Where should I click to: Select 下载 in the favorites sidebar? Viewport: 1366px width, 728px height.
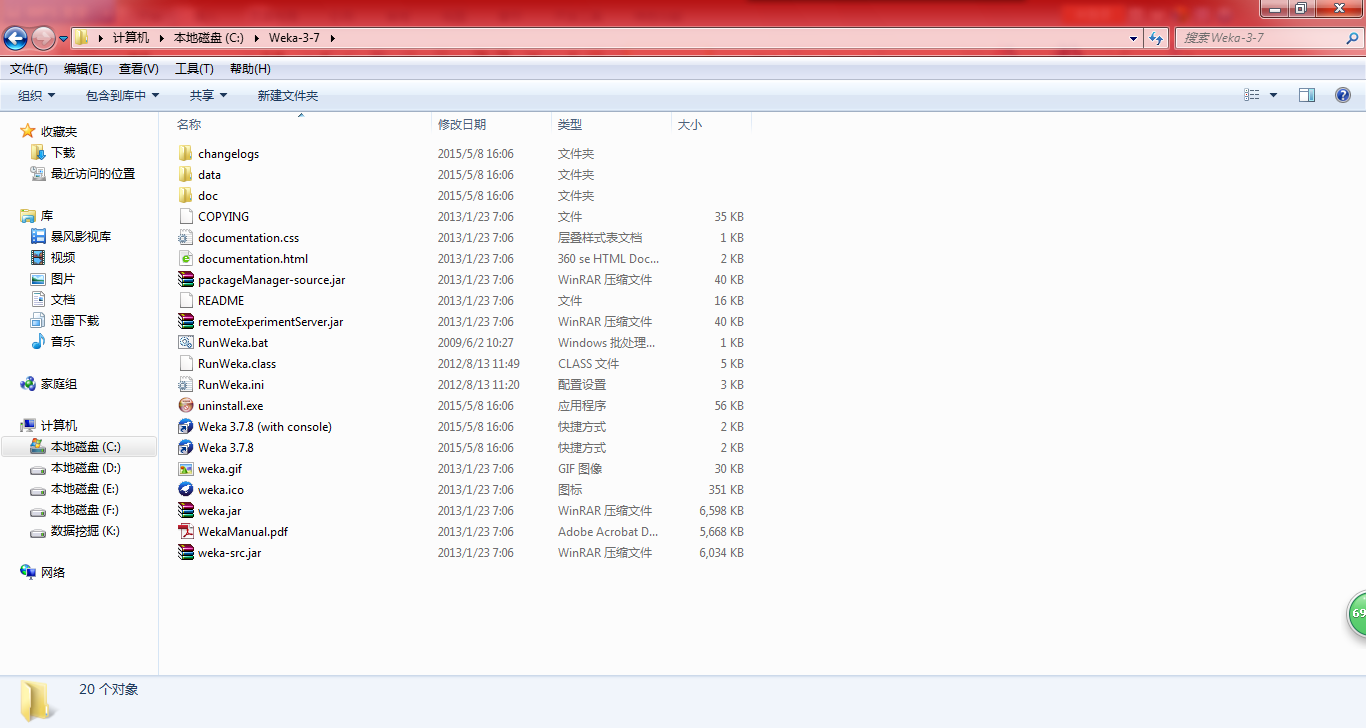[x=63, y=153]
